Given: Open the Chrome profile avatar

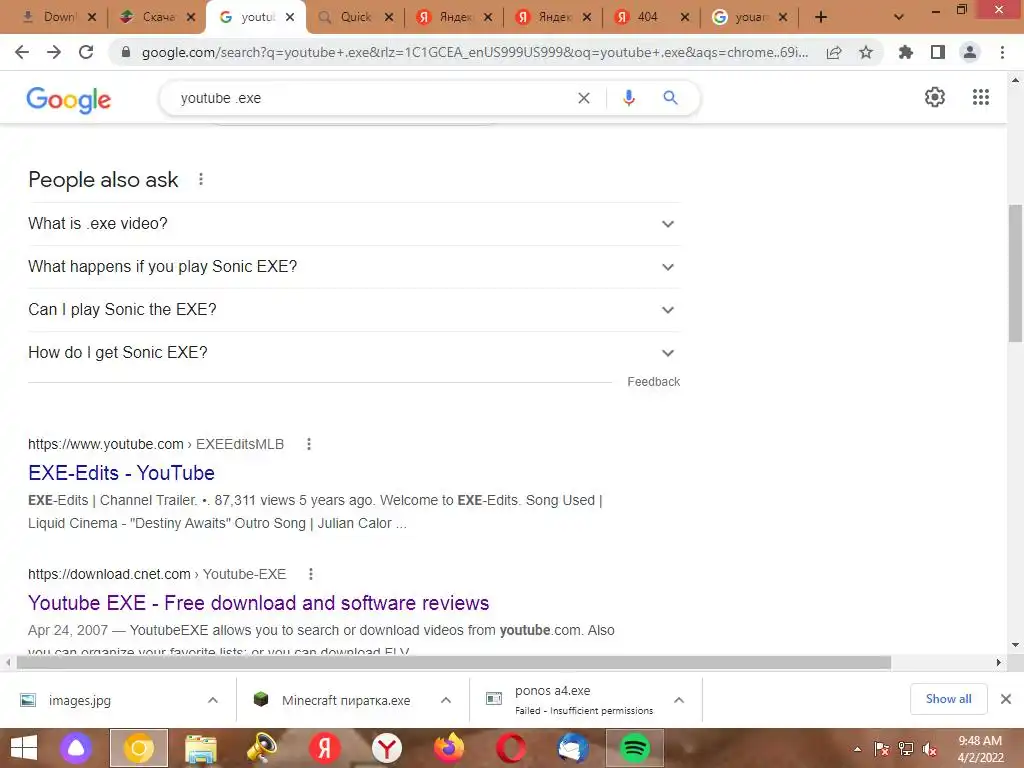Looking at the screenshot, I should [x=970, y=52].
